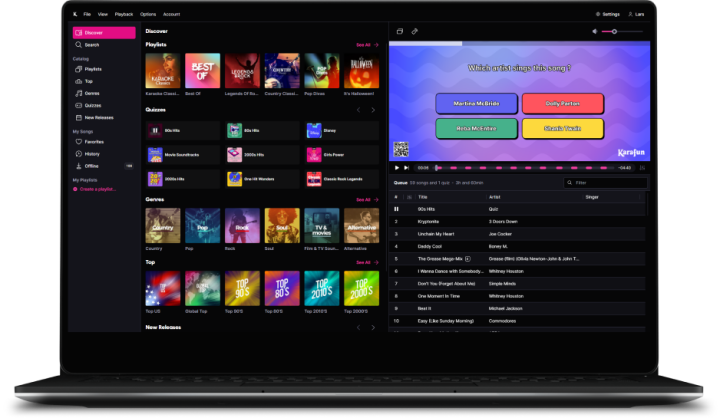Click the toggle icon right of remaining time
Viewport: 720px width, 418px height.
click(642, 168)
